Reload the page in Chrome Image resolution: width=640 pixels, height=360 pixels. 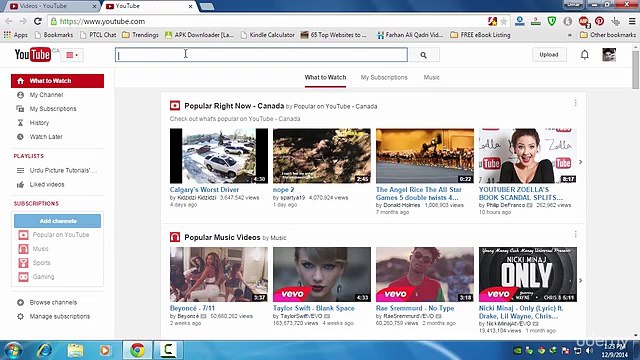point(38,21)
